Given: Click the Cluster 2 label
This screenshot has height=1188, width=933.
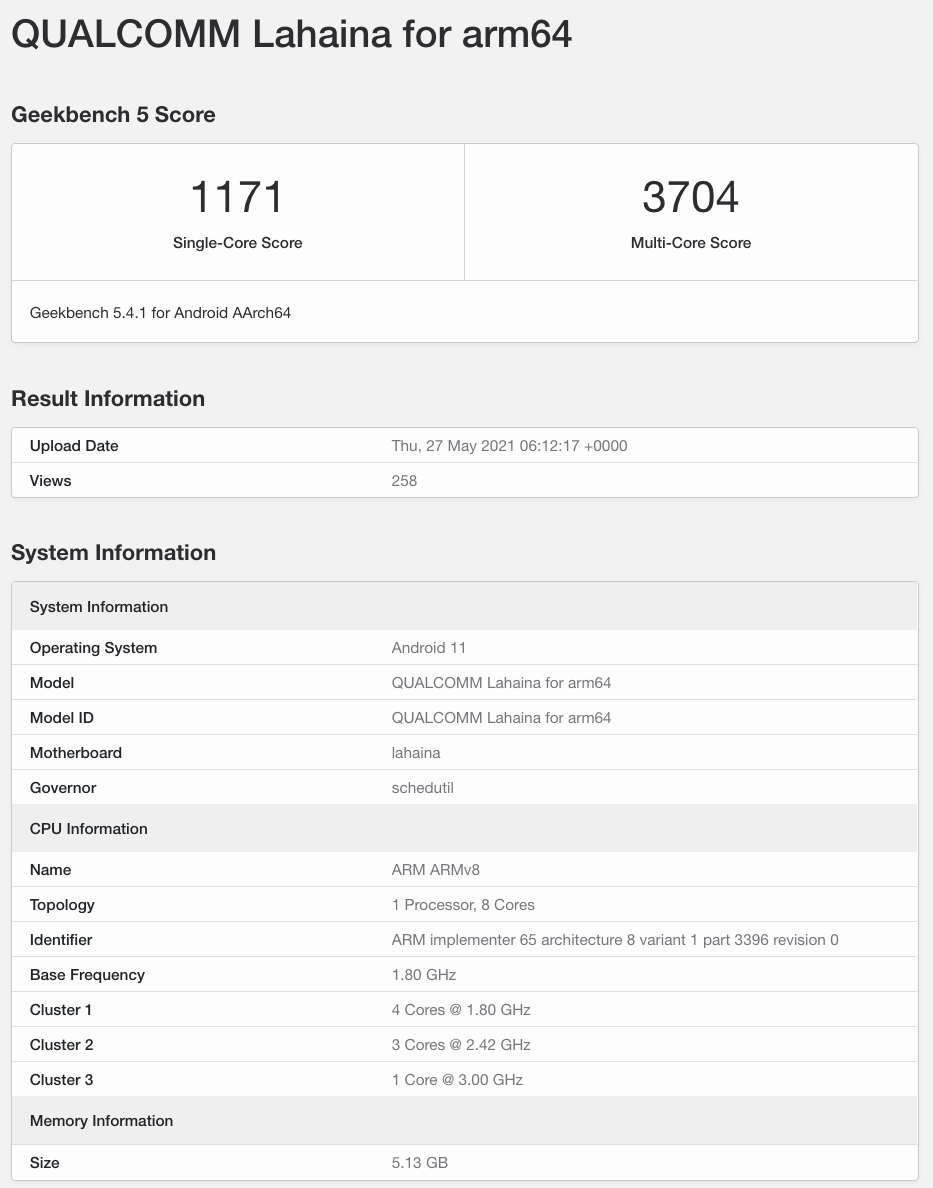Looking at the screenshot, I should tap(61, 1044).
